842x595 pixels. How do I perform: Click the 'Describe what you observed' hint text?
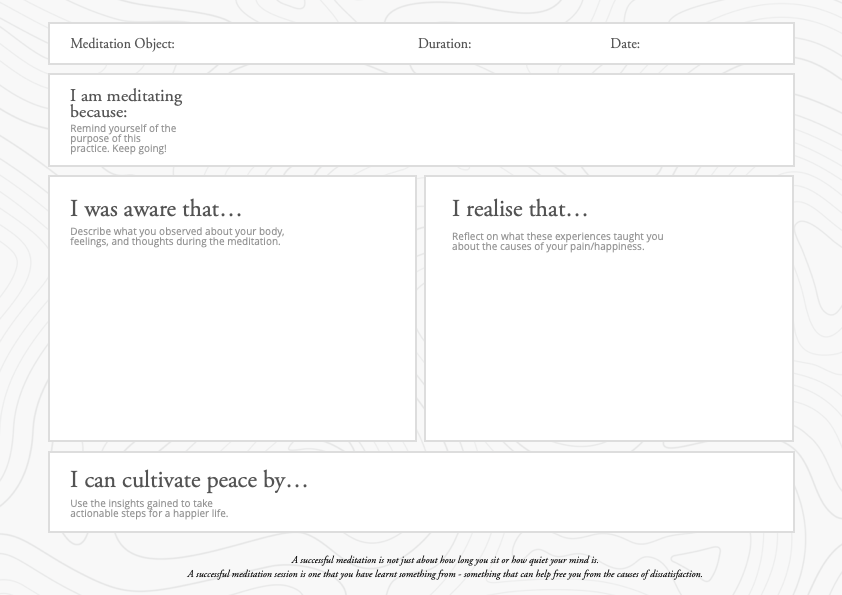(x=177, y=236)
